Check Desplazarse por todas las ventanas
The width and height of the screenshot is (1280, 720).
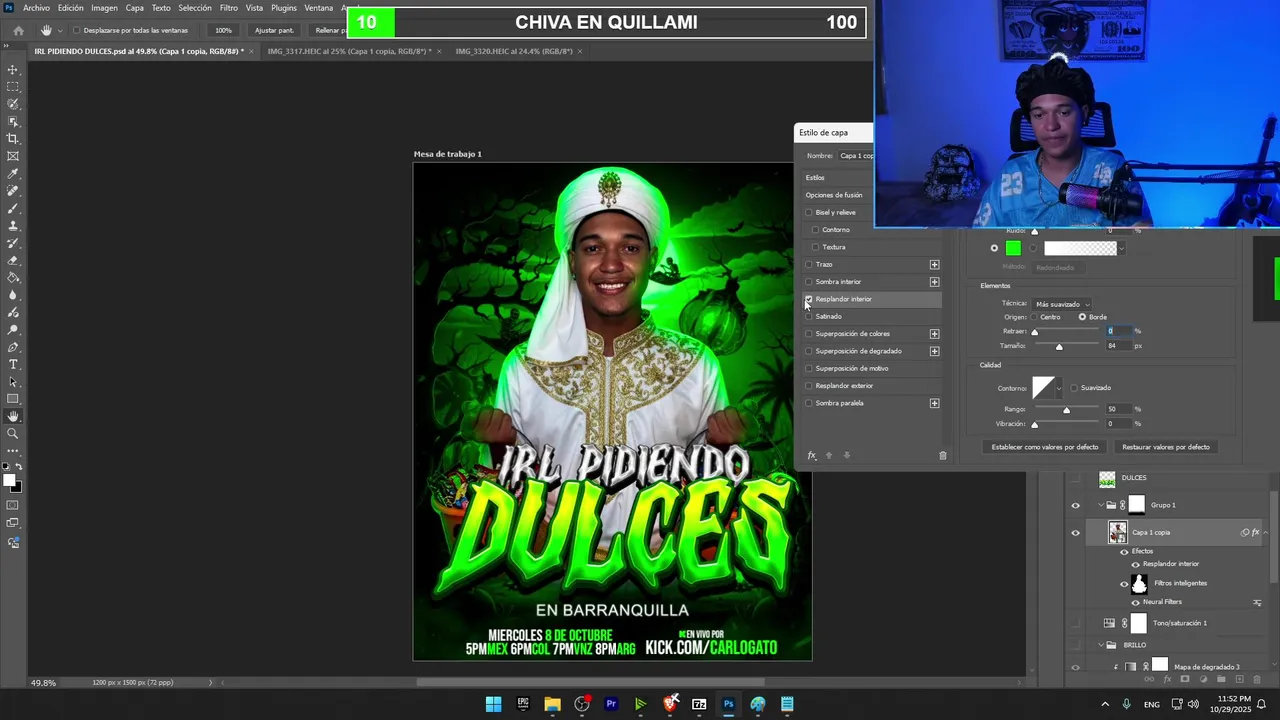(x=77, y=30)
